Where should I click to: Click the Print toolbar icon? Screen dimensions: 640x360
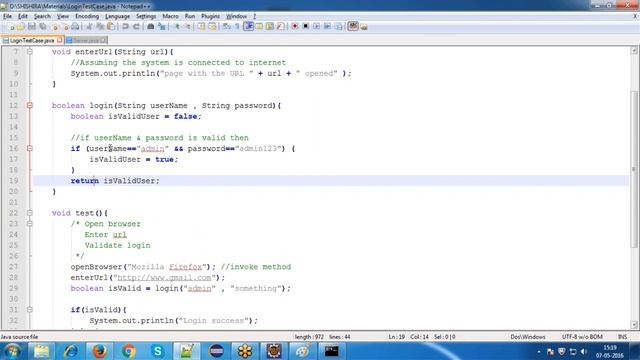coord(76,27)
